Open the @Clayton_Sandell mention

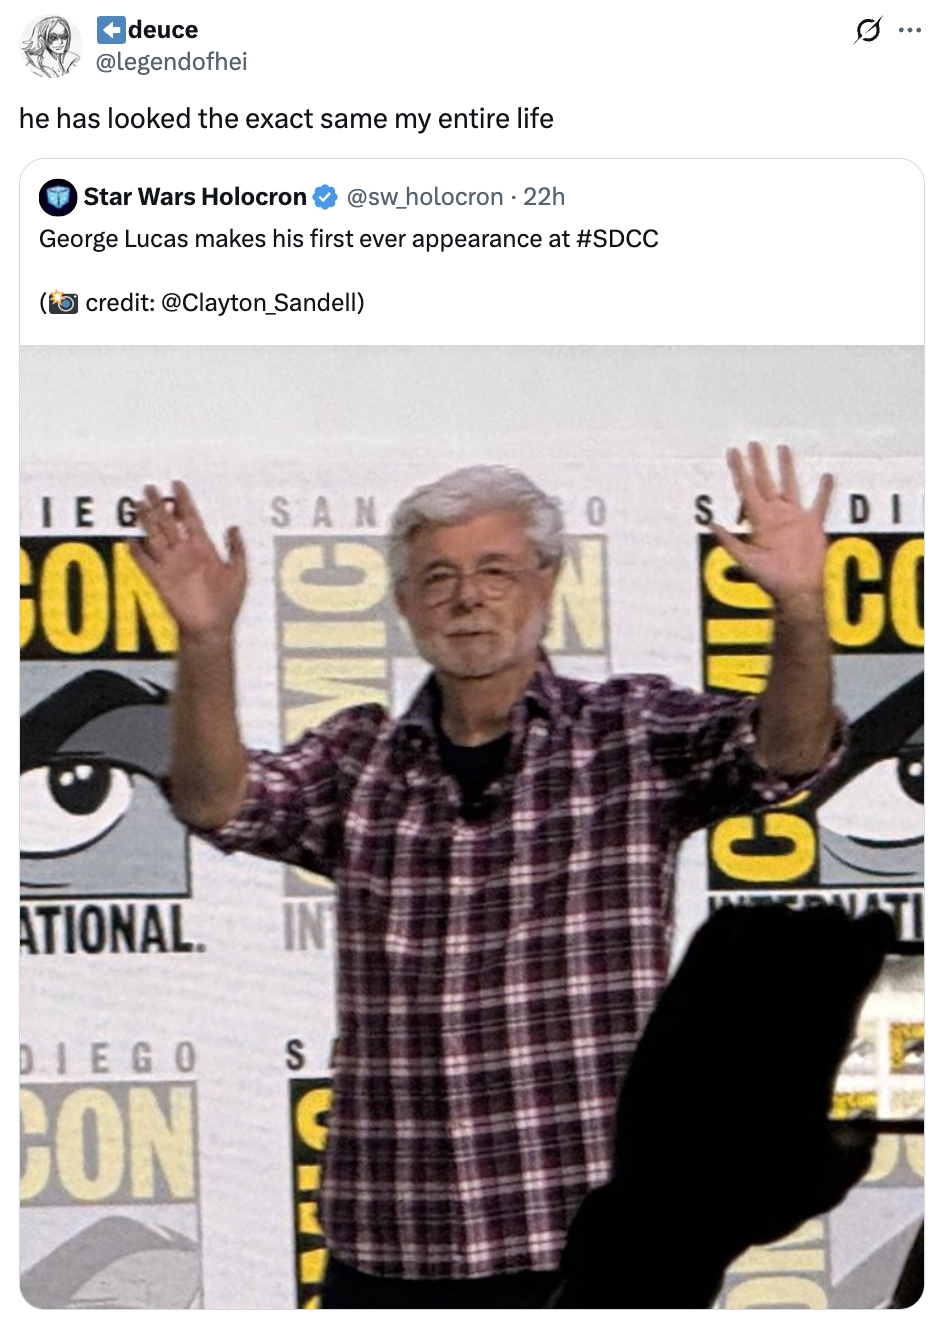click(259, 302)
